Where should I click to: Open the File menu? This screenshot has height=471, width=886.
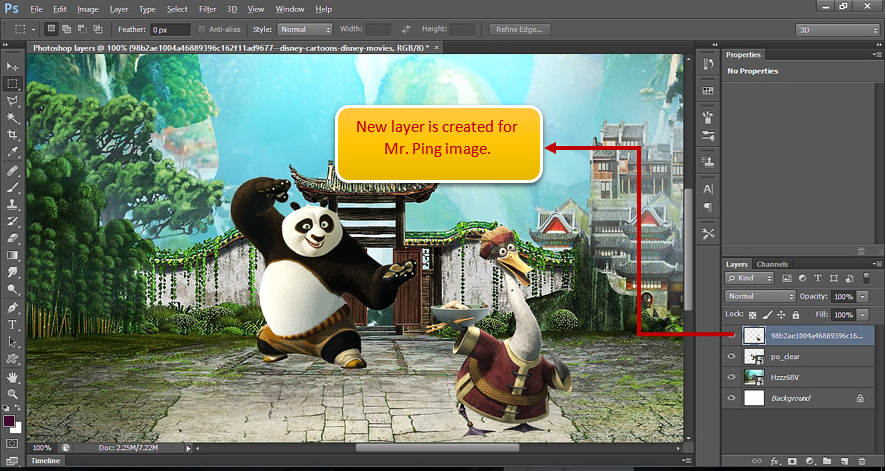36,9
